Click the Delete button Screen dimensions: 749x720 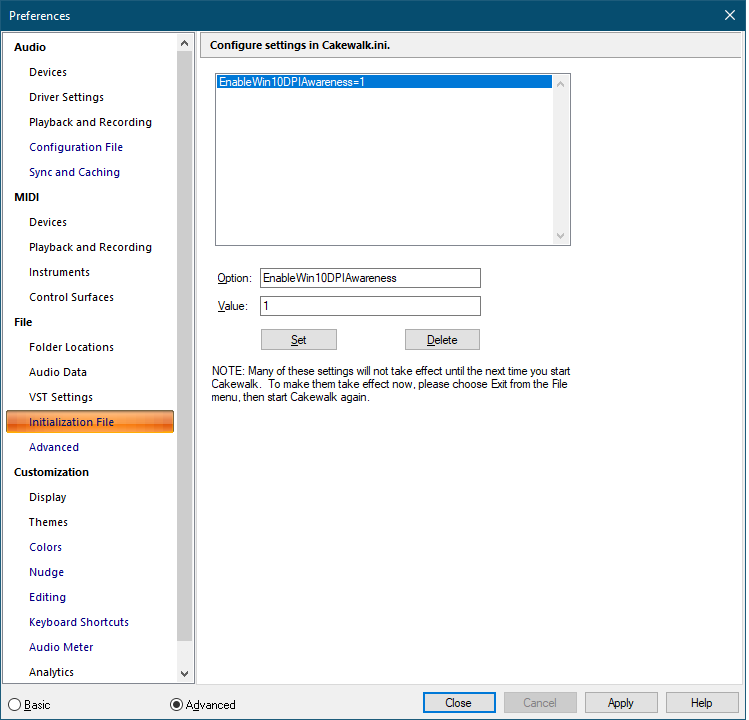[x=442, y=340]
